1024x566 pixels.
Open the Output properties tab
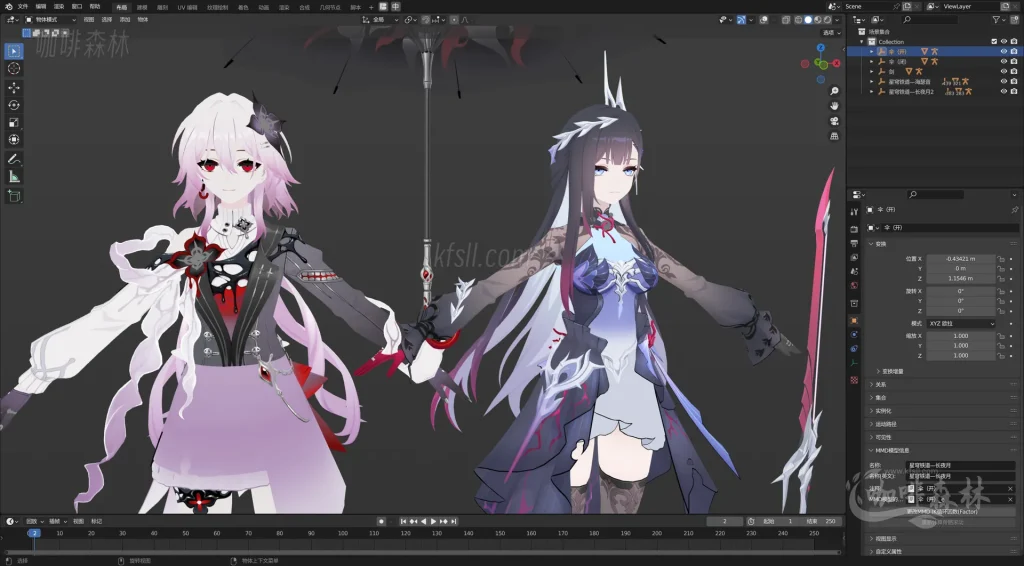point(854,244)
